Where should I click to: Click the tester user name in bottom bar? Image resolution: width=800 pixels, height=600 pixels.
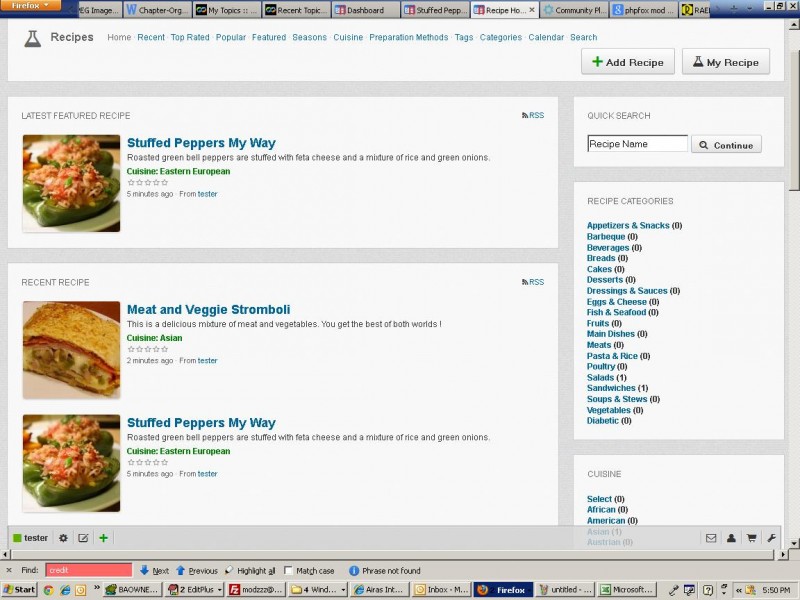(36, 538)
